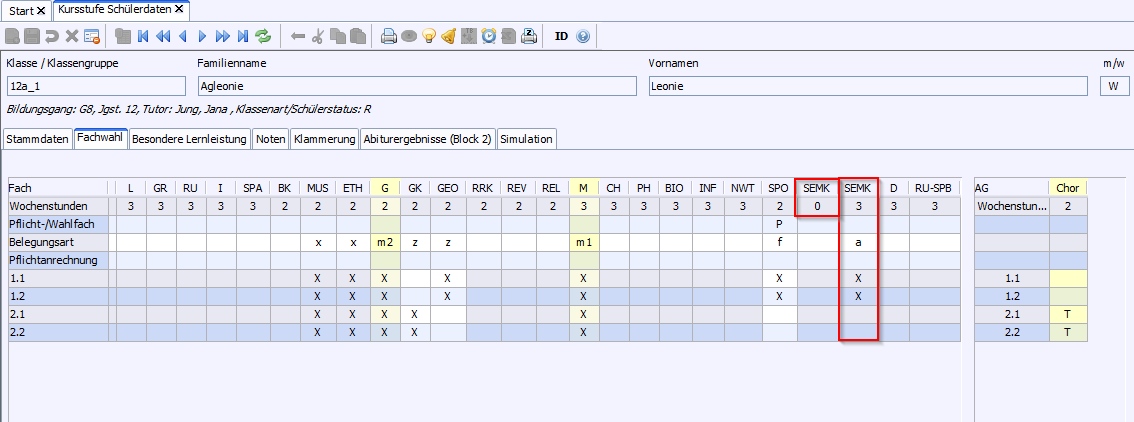
Task: Go to next record arrow
Action: point(203,36)
